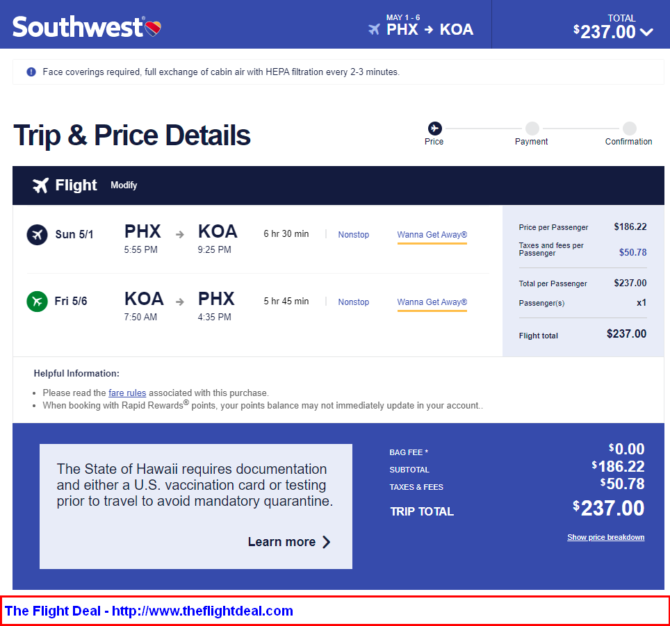The height and width of the screenshot is (626, 670).
Task: Click the green returning flight icon for Fri 5/6
Action: [x=37, y=301]
